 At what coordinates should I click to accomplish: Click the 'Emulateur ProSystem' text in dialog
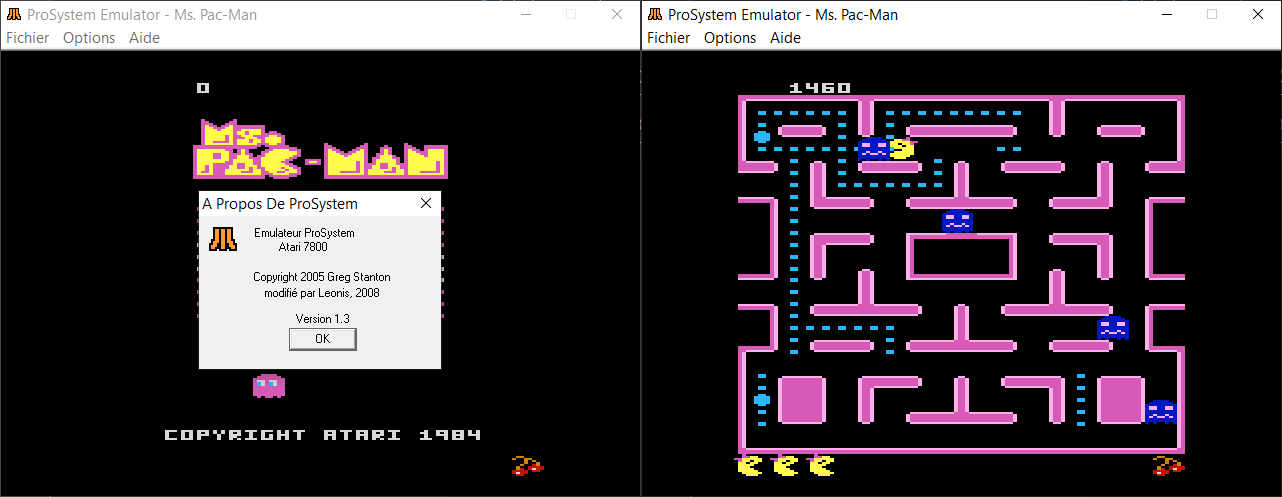click(x=304, y=233)
